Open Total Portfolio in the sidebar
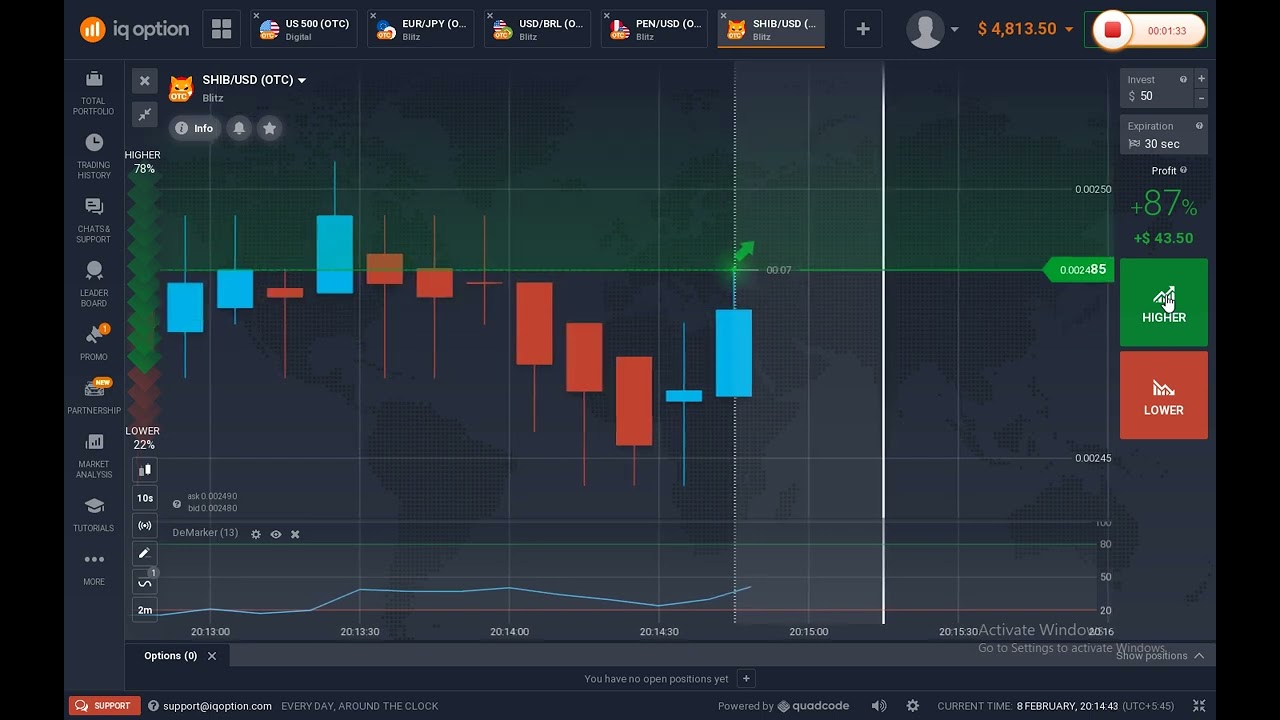 (94, 93)
